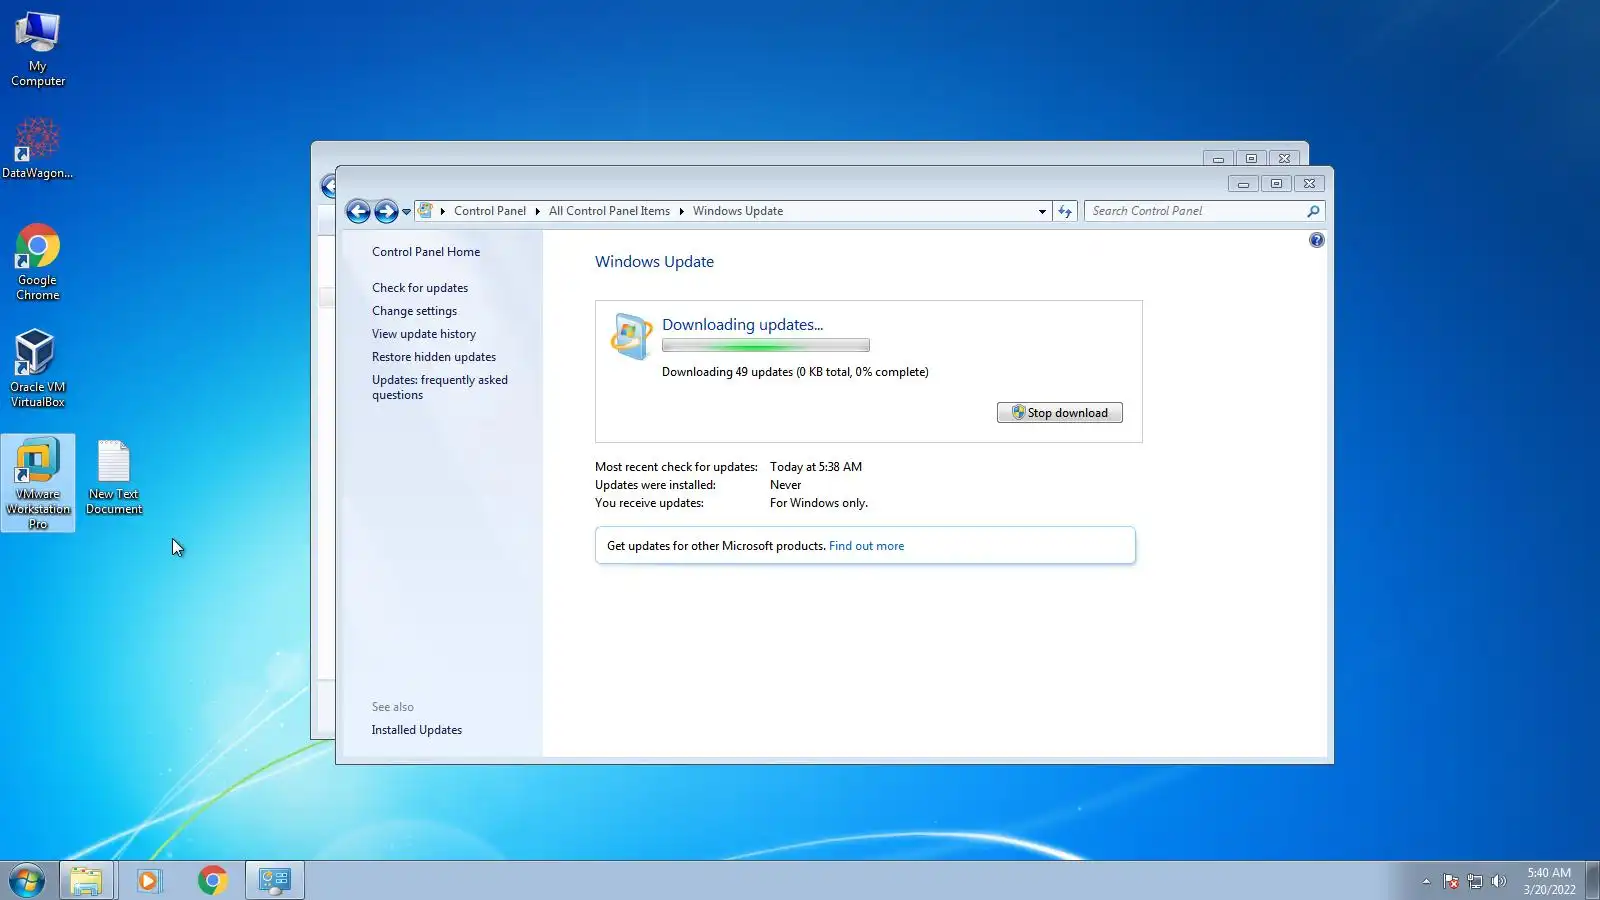Open Action Center flag tray icon
The height and width of the screenshot is (900, 1600).
[x=1451, y=881]
